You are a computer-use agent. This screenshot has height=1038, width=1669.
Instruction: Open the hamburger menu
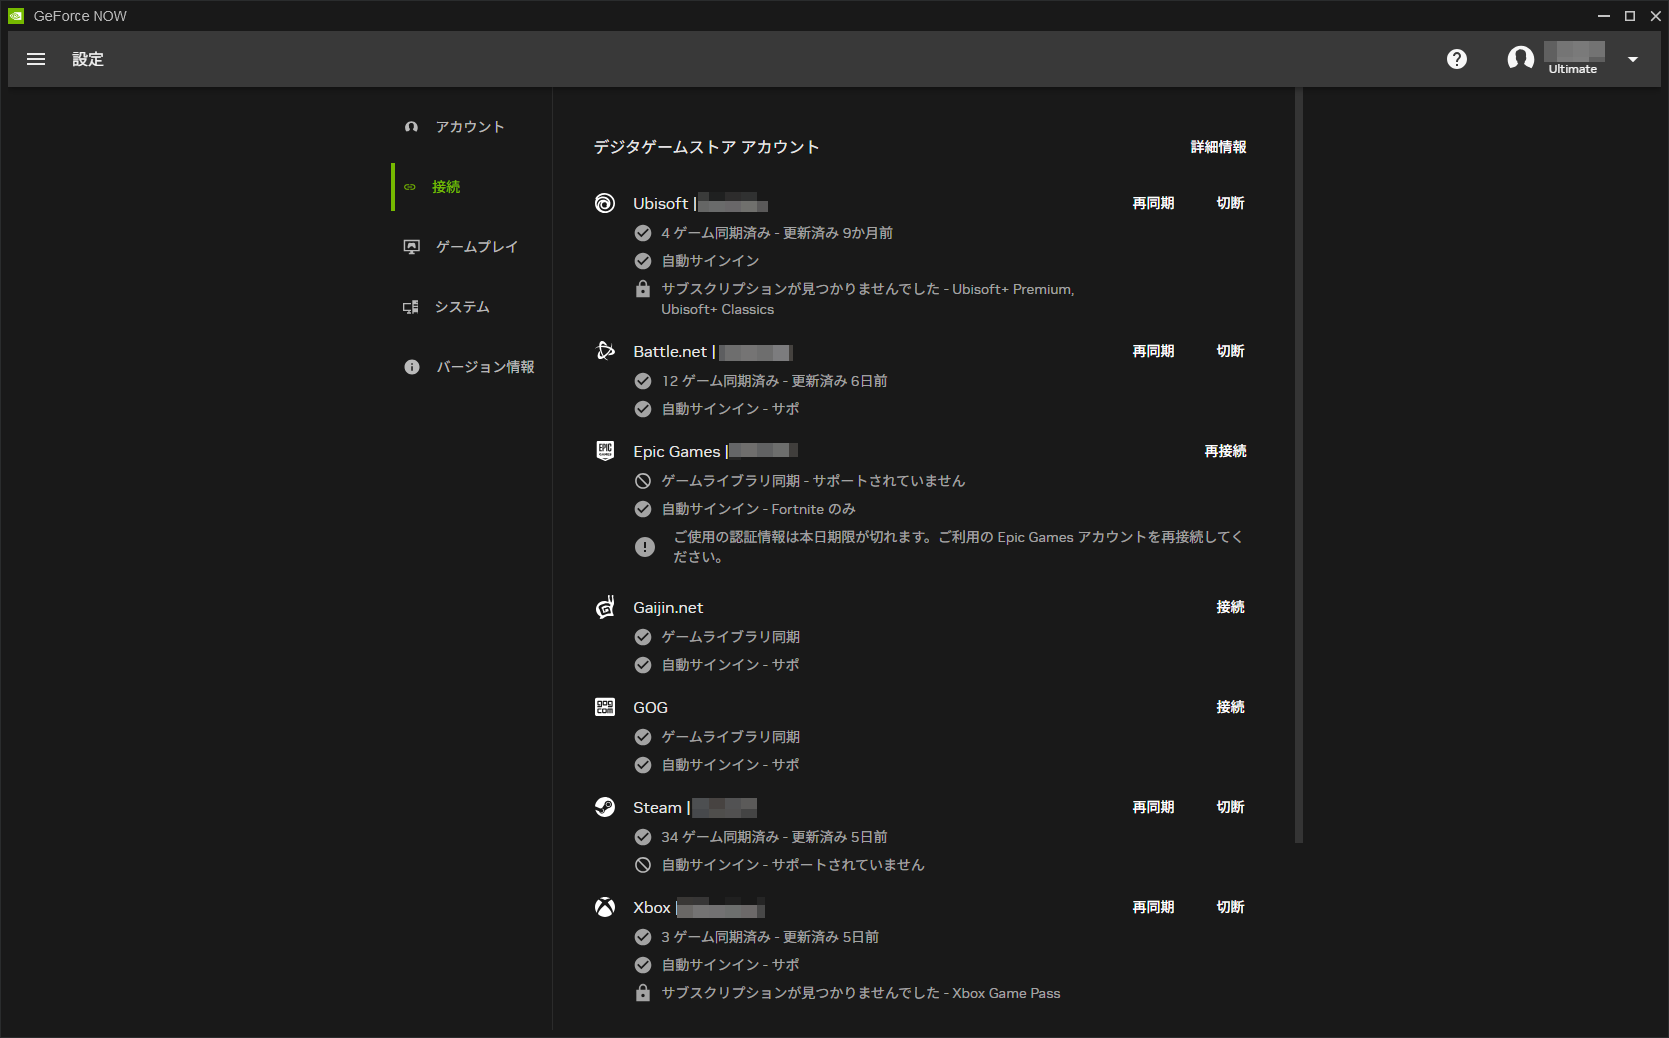36,59
